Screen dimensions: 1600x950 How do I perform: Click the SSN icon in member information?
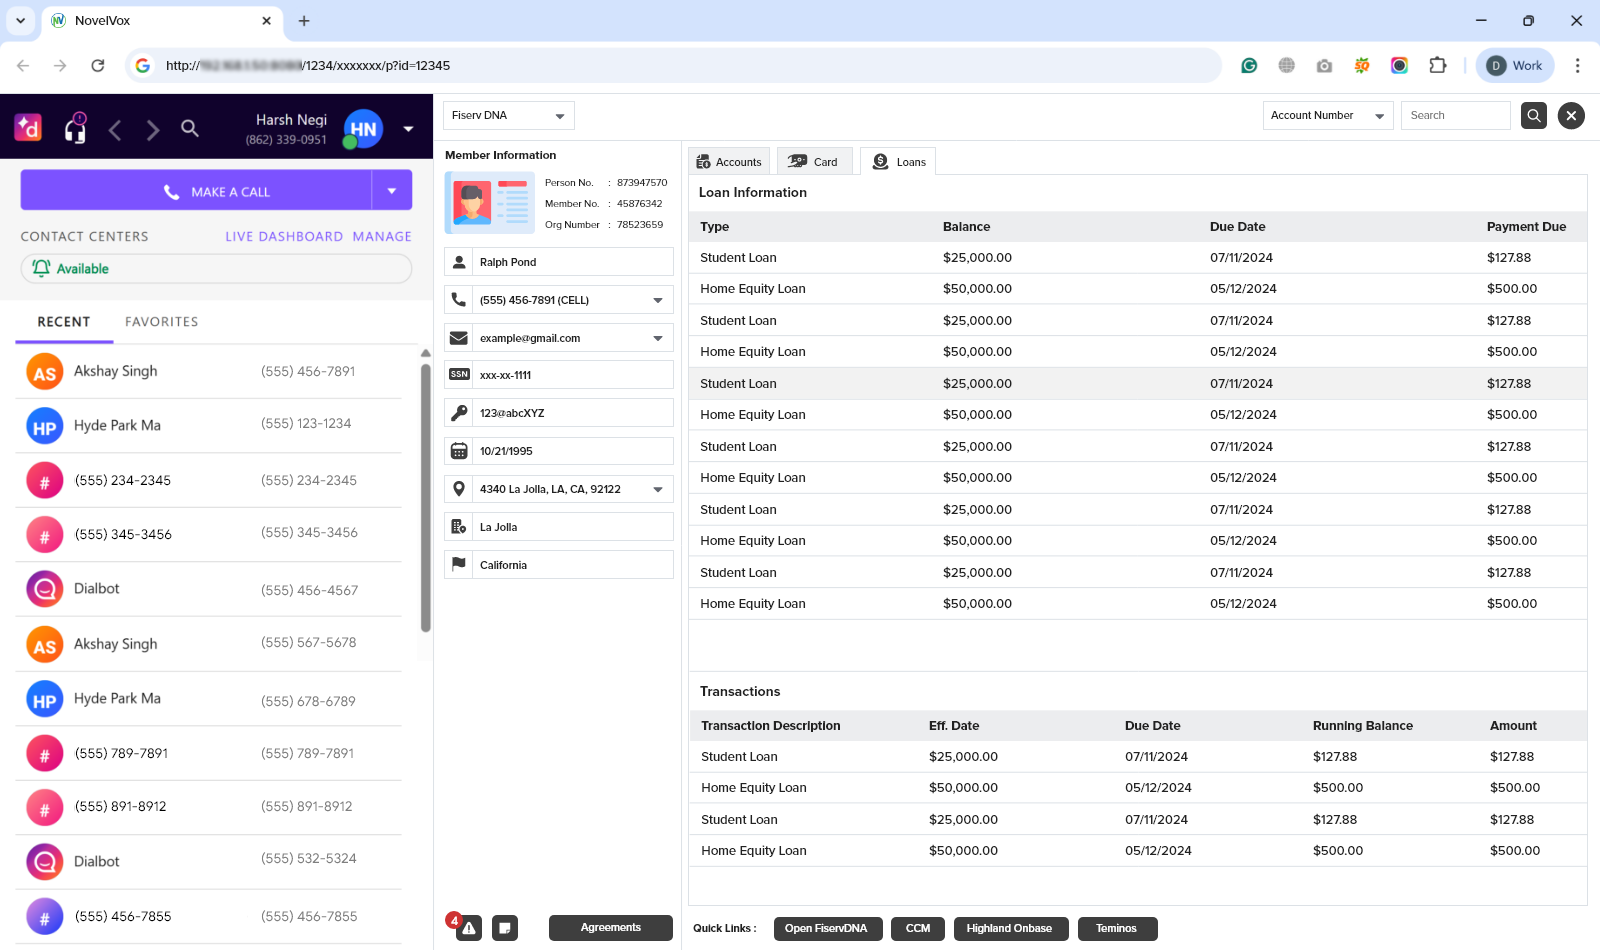459,374
